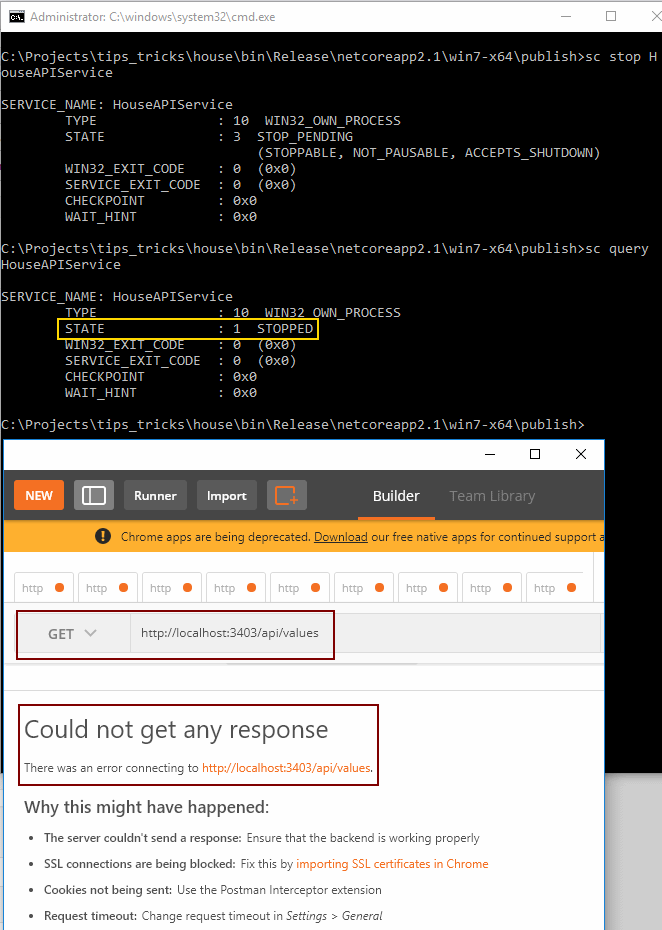
Task: Click 'SSL connections are being blocked:' text
Action: [x=139, y=864]
